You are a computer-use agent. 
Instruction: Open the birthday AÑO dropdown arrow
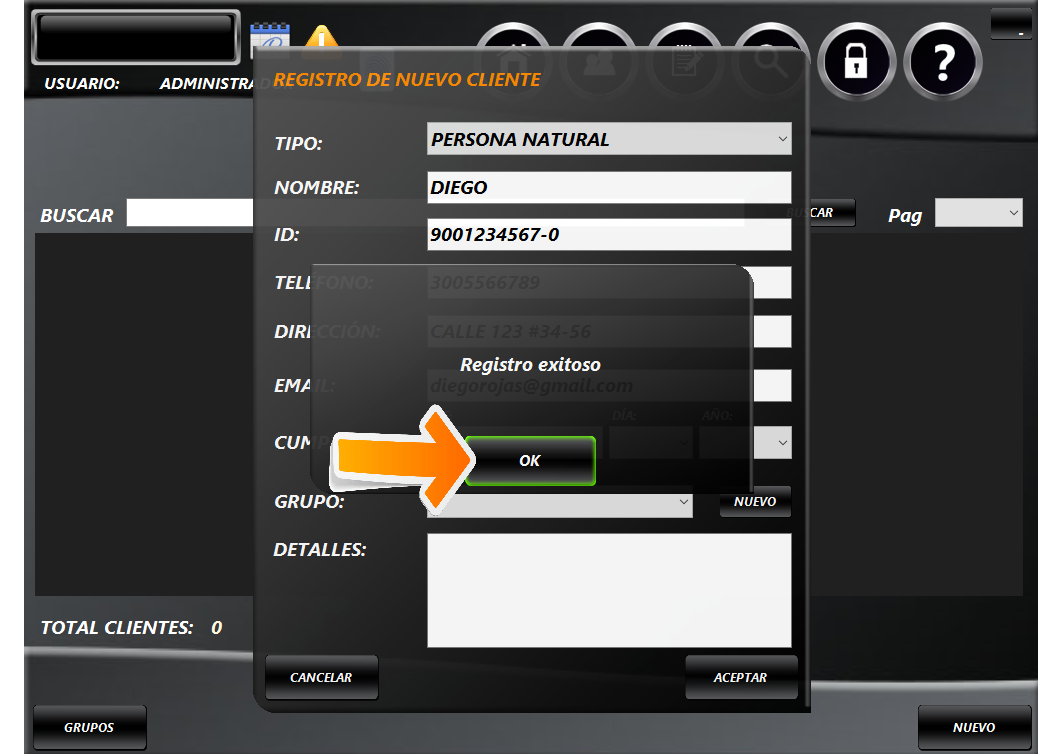(782, 442)
